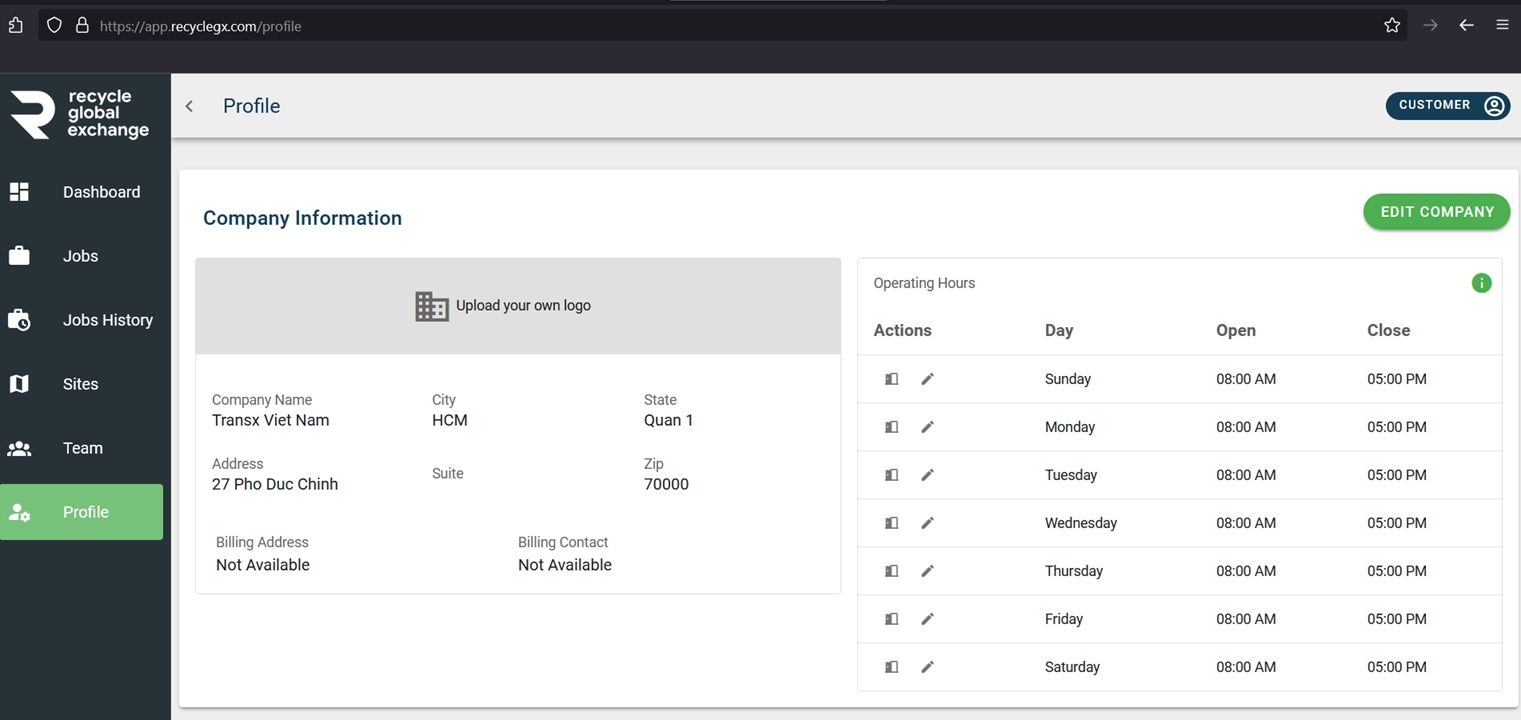The image size is (1521, 720).
Task: Edit Sunday operating hours pencil
Action: coord(927,379)
